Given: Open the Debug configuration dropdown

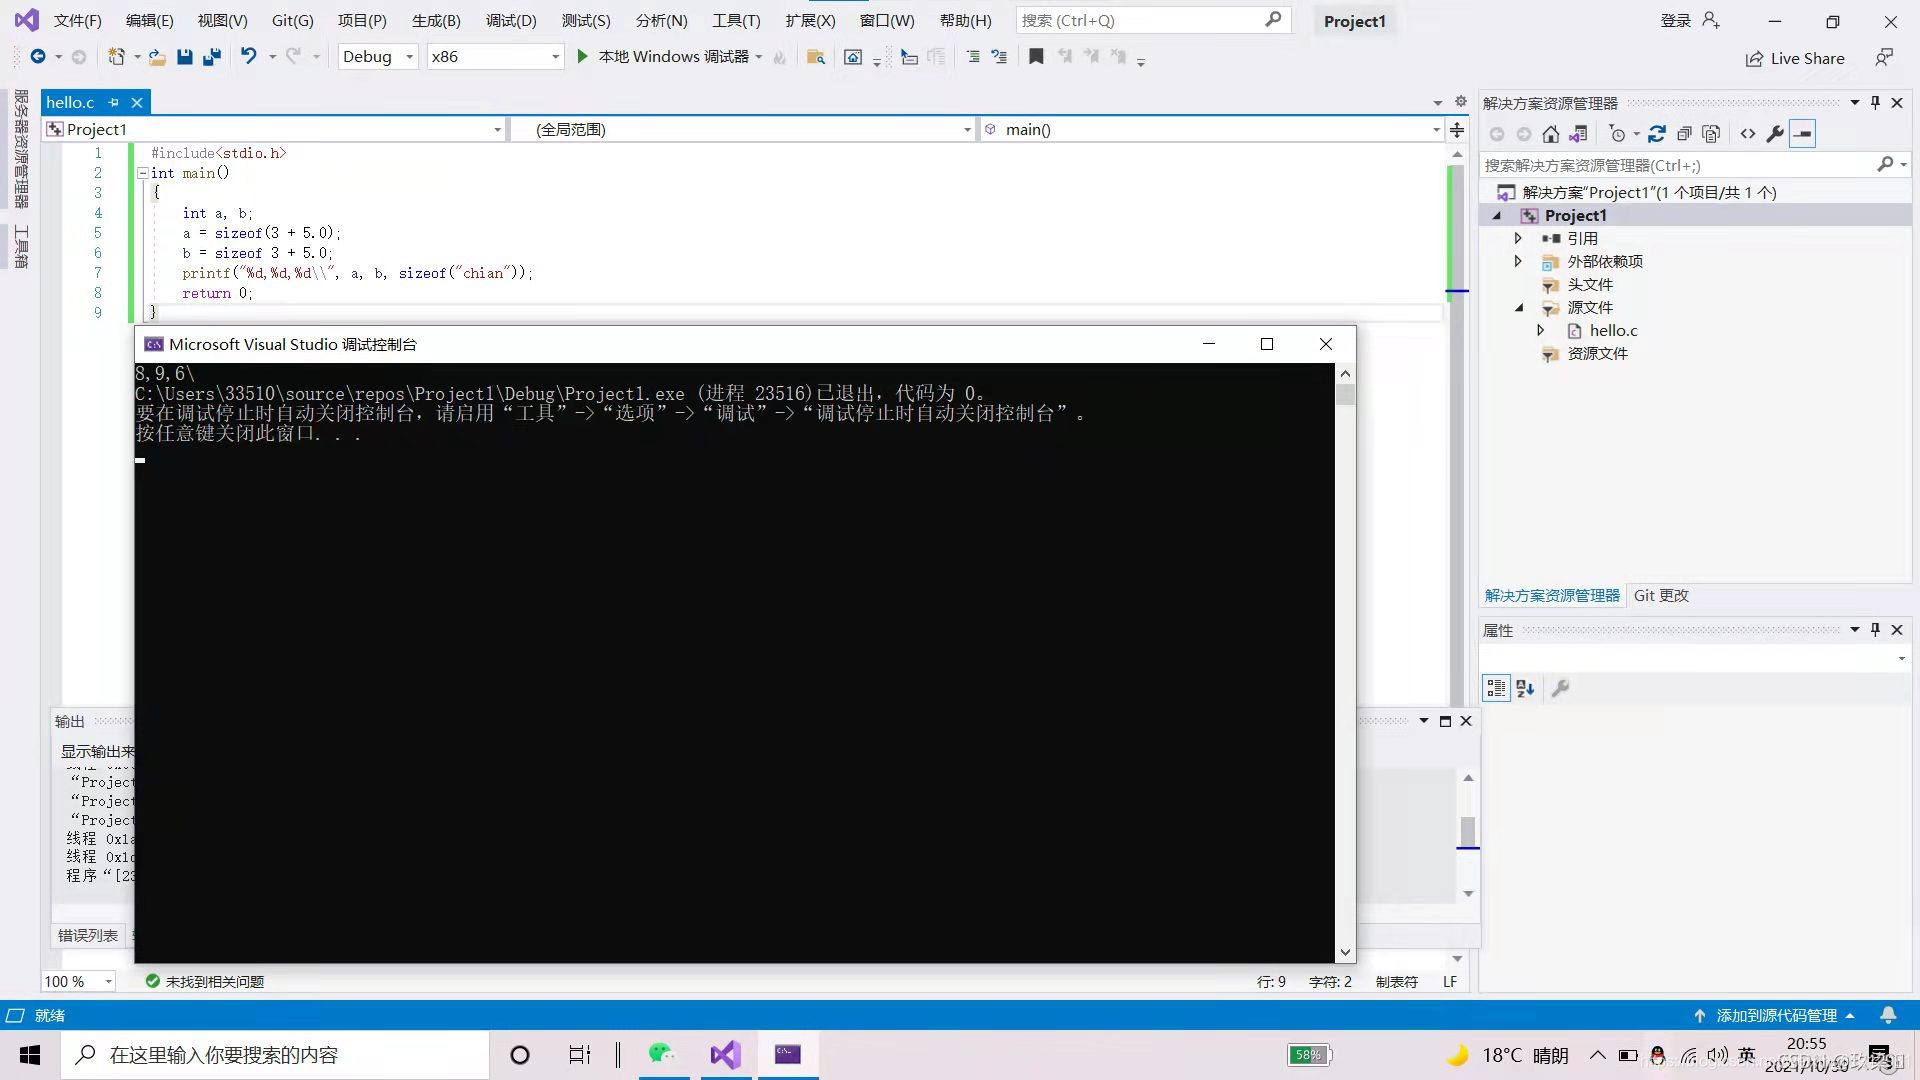Looking at the screenshot, I should [409, 57].
